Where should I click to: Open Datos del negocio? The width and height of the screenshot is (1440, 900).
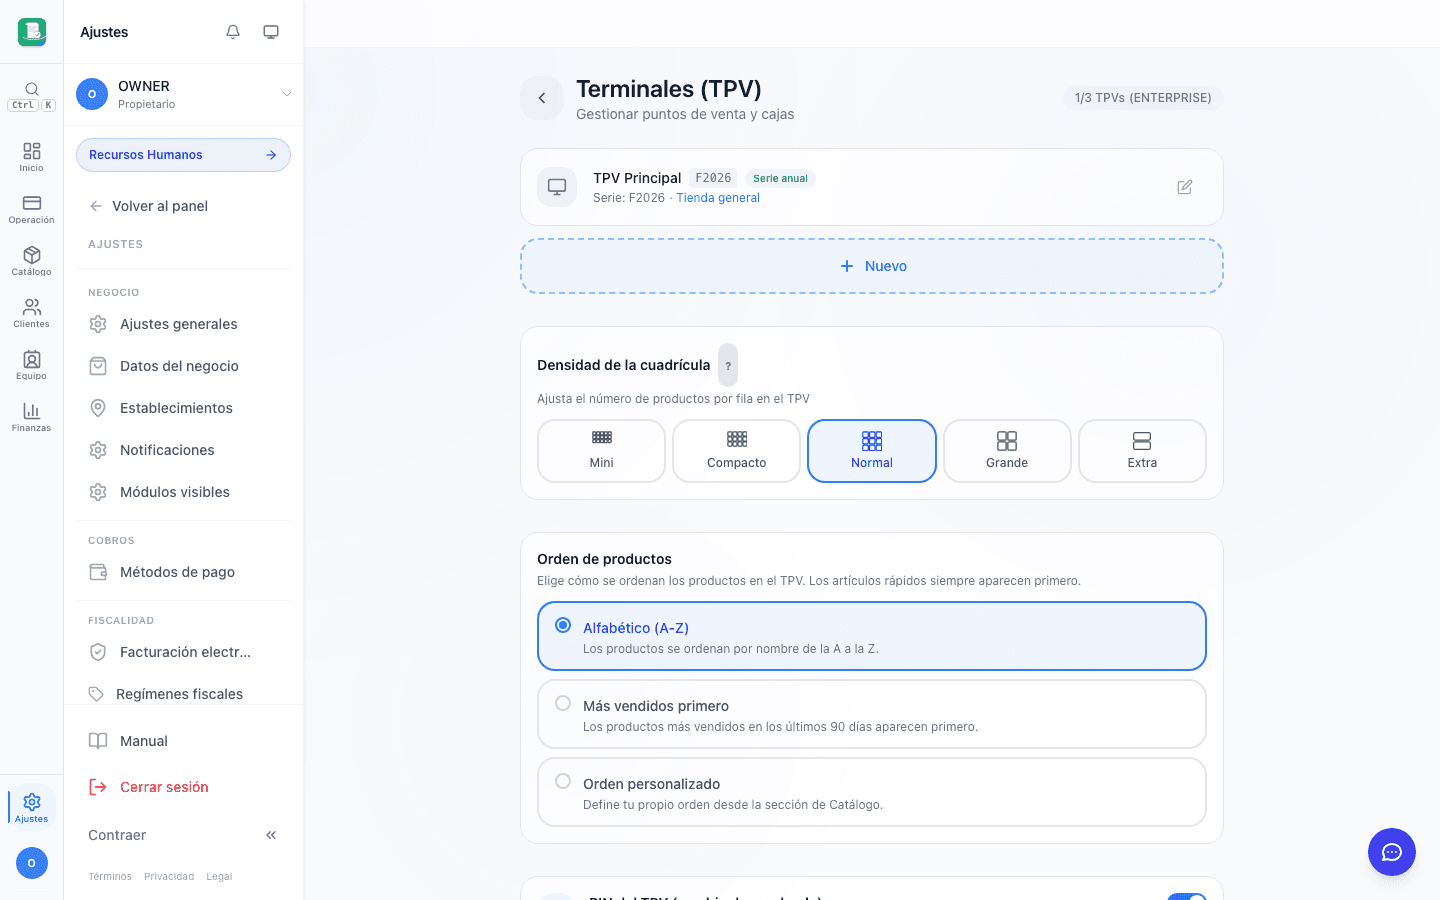point(184,366)
